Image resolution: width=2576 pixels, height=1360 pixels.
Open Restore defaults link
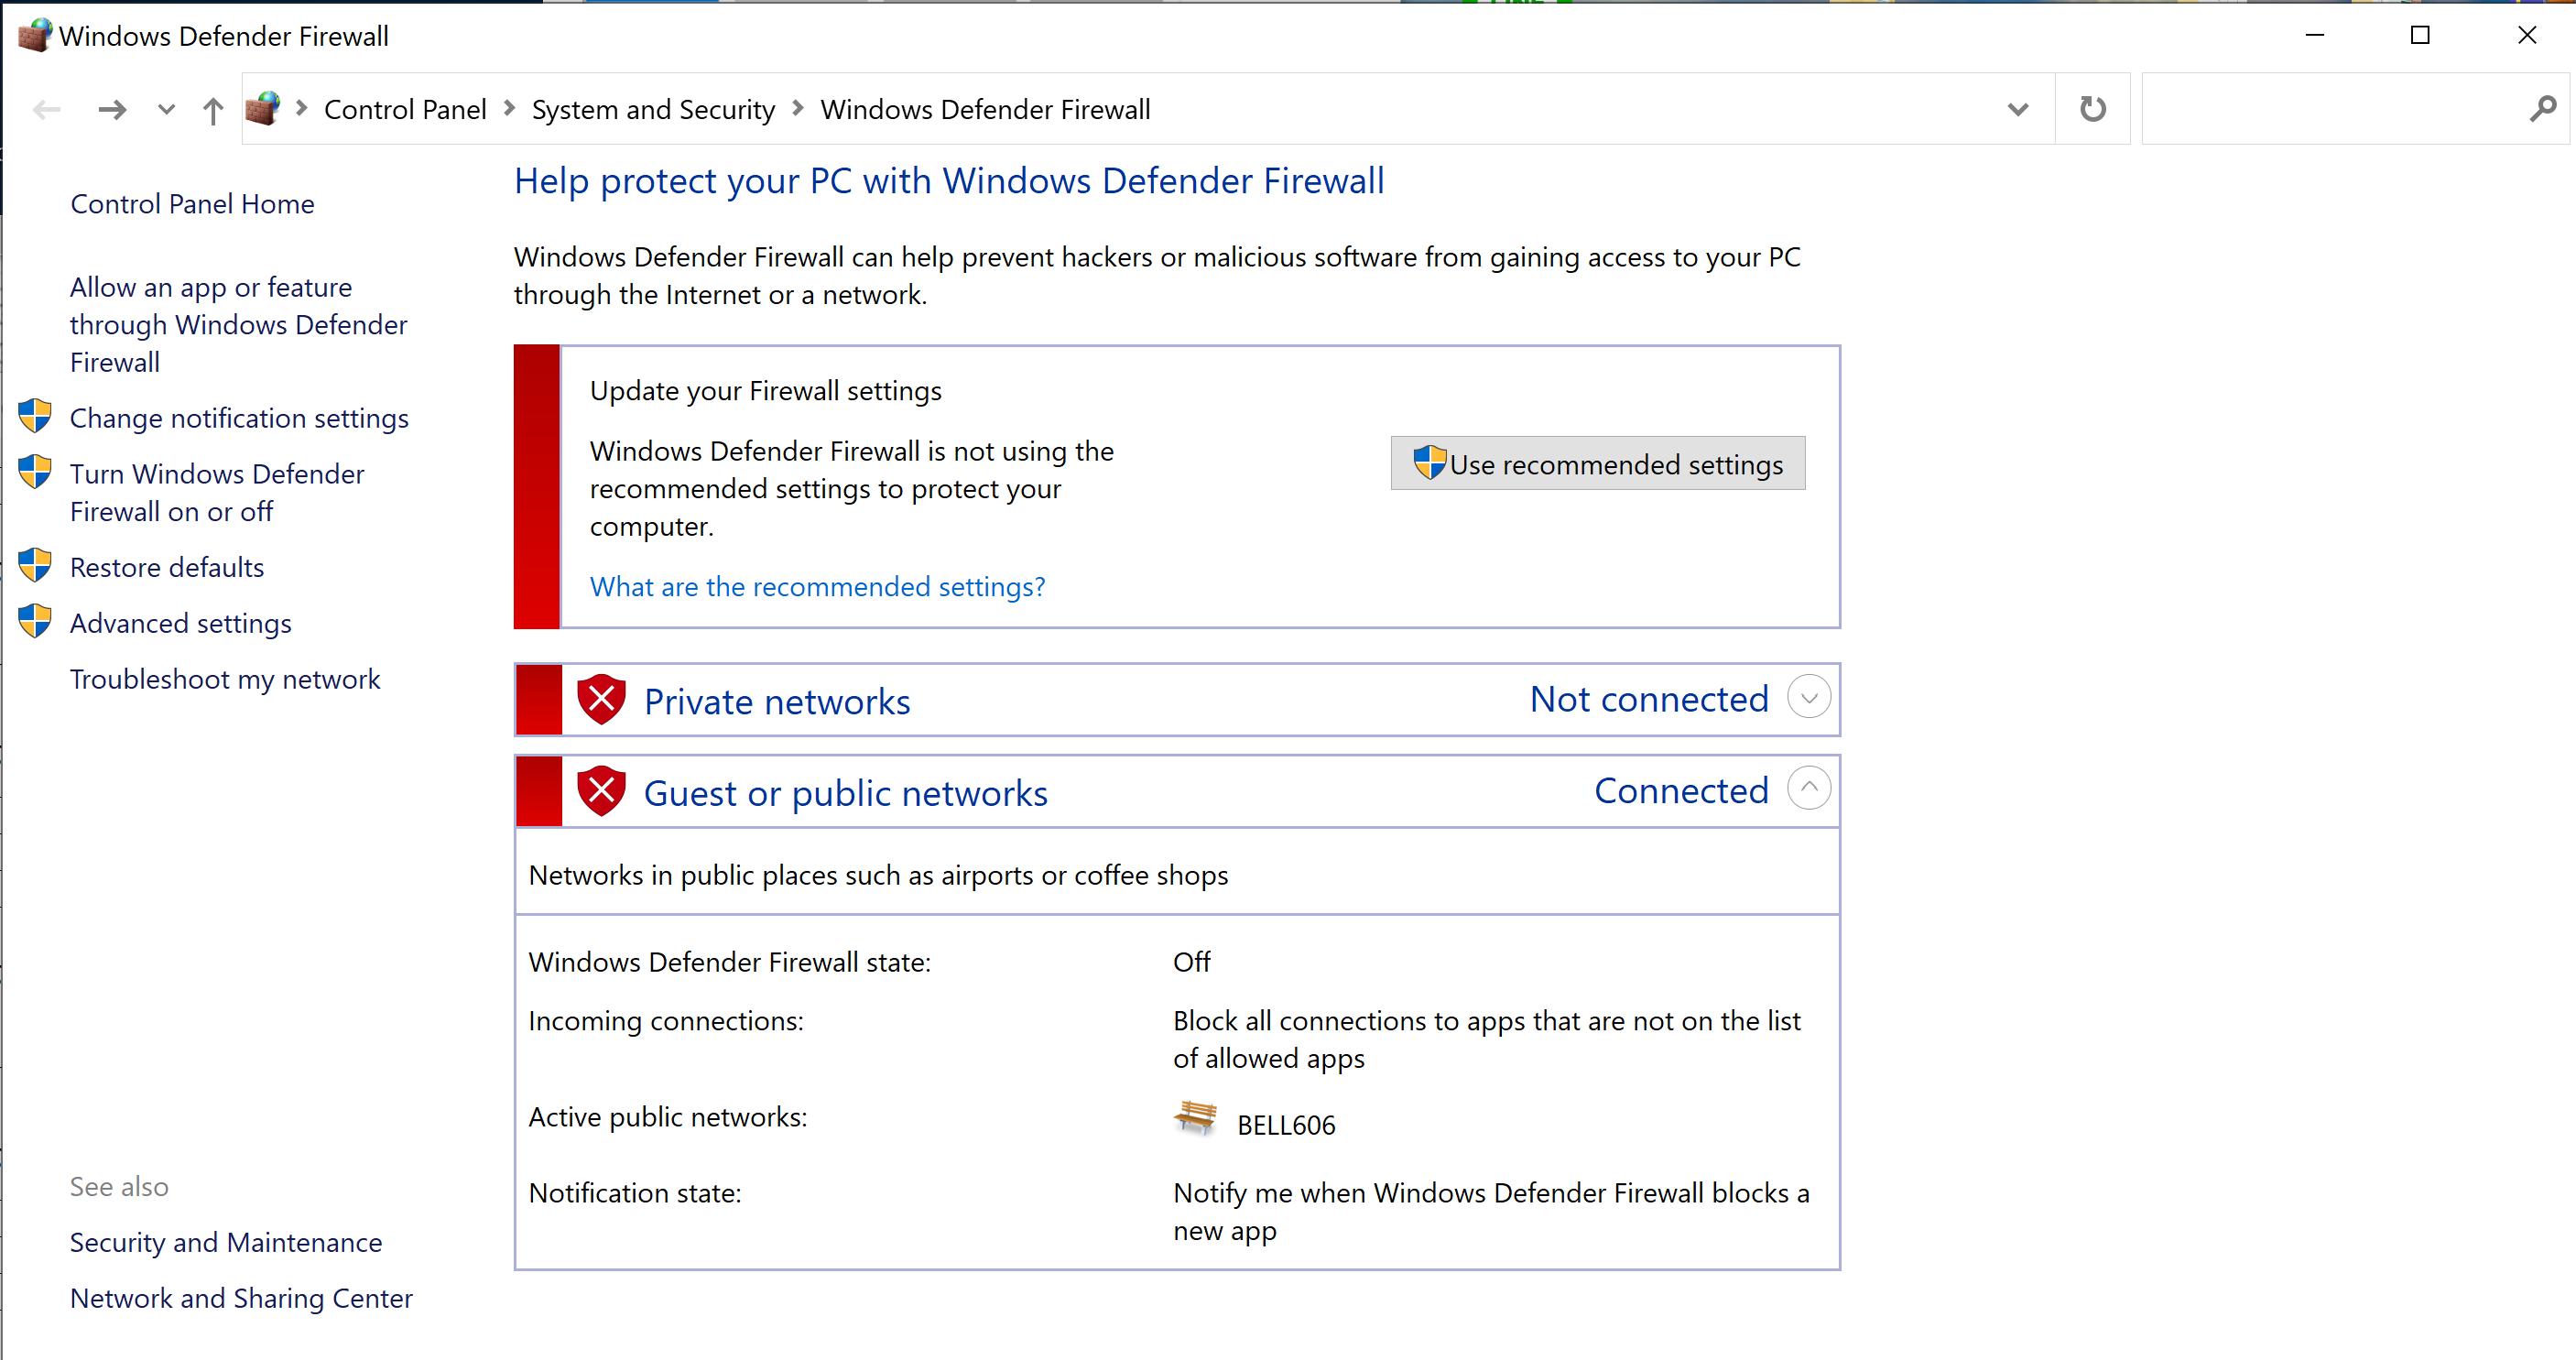click(x=167, y=567)
